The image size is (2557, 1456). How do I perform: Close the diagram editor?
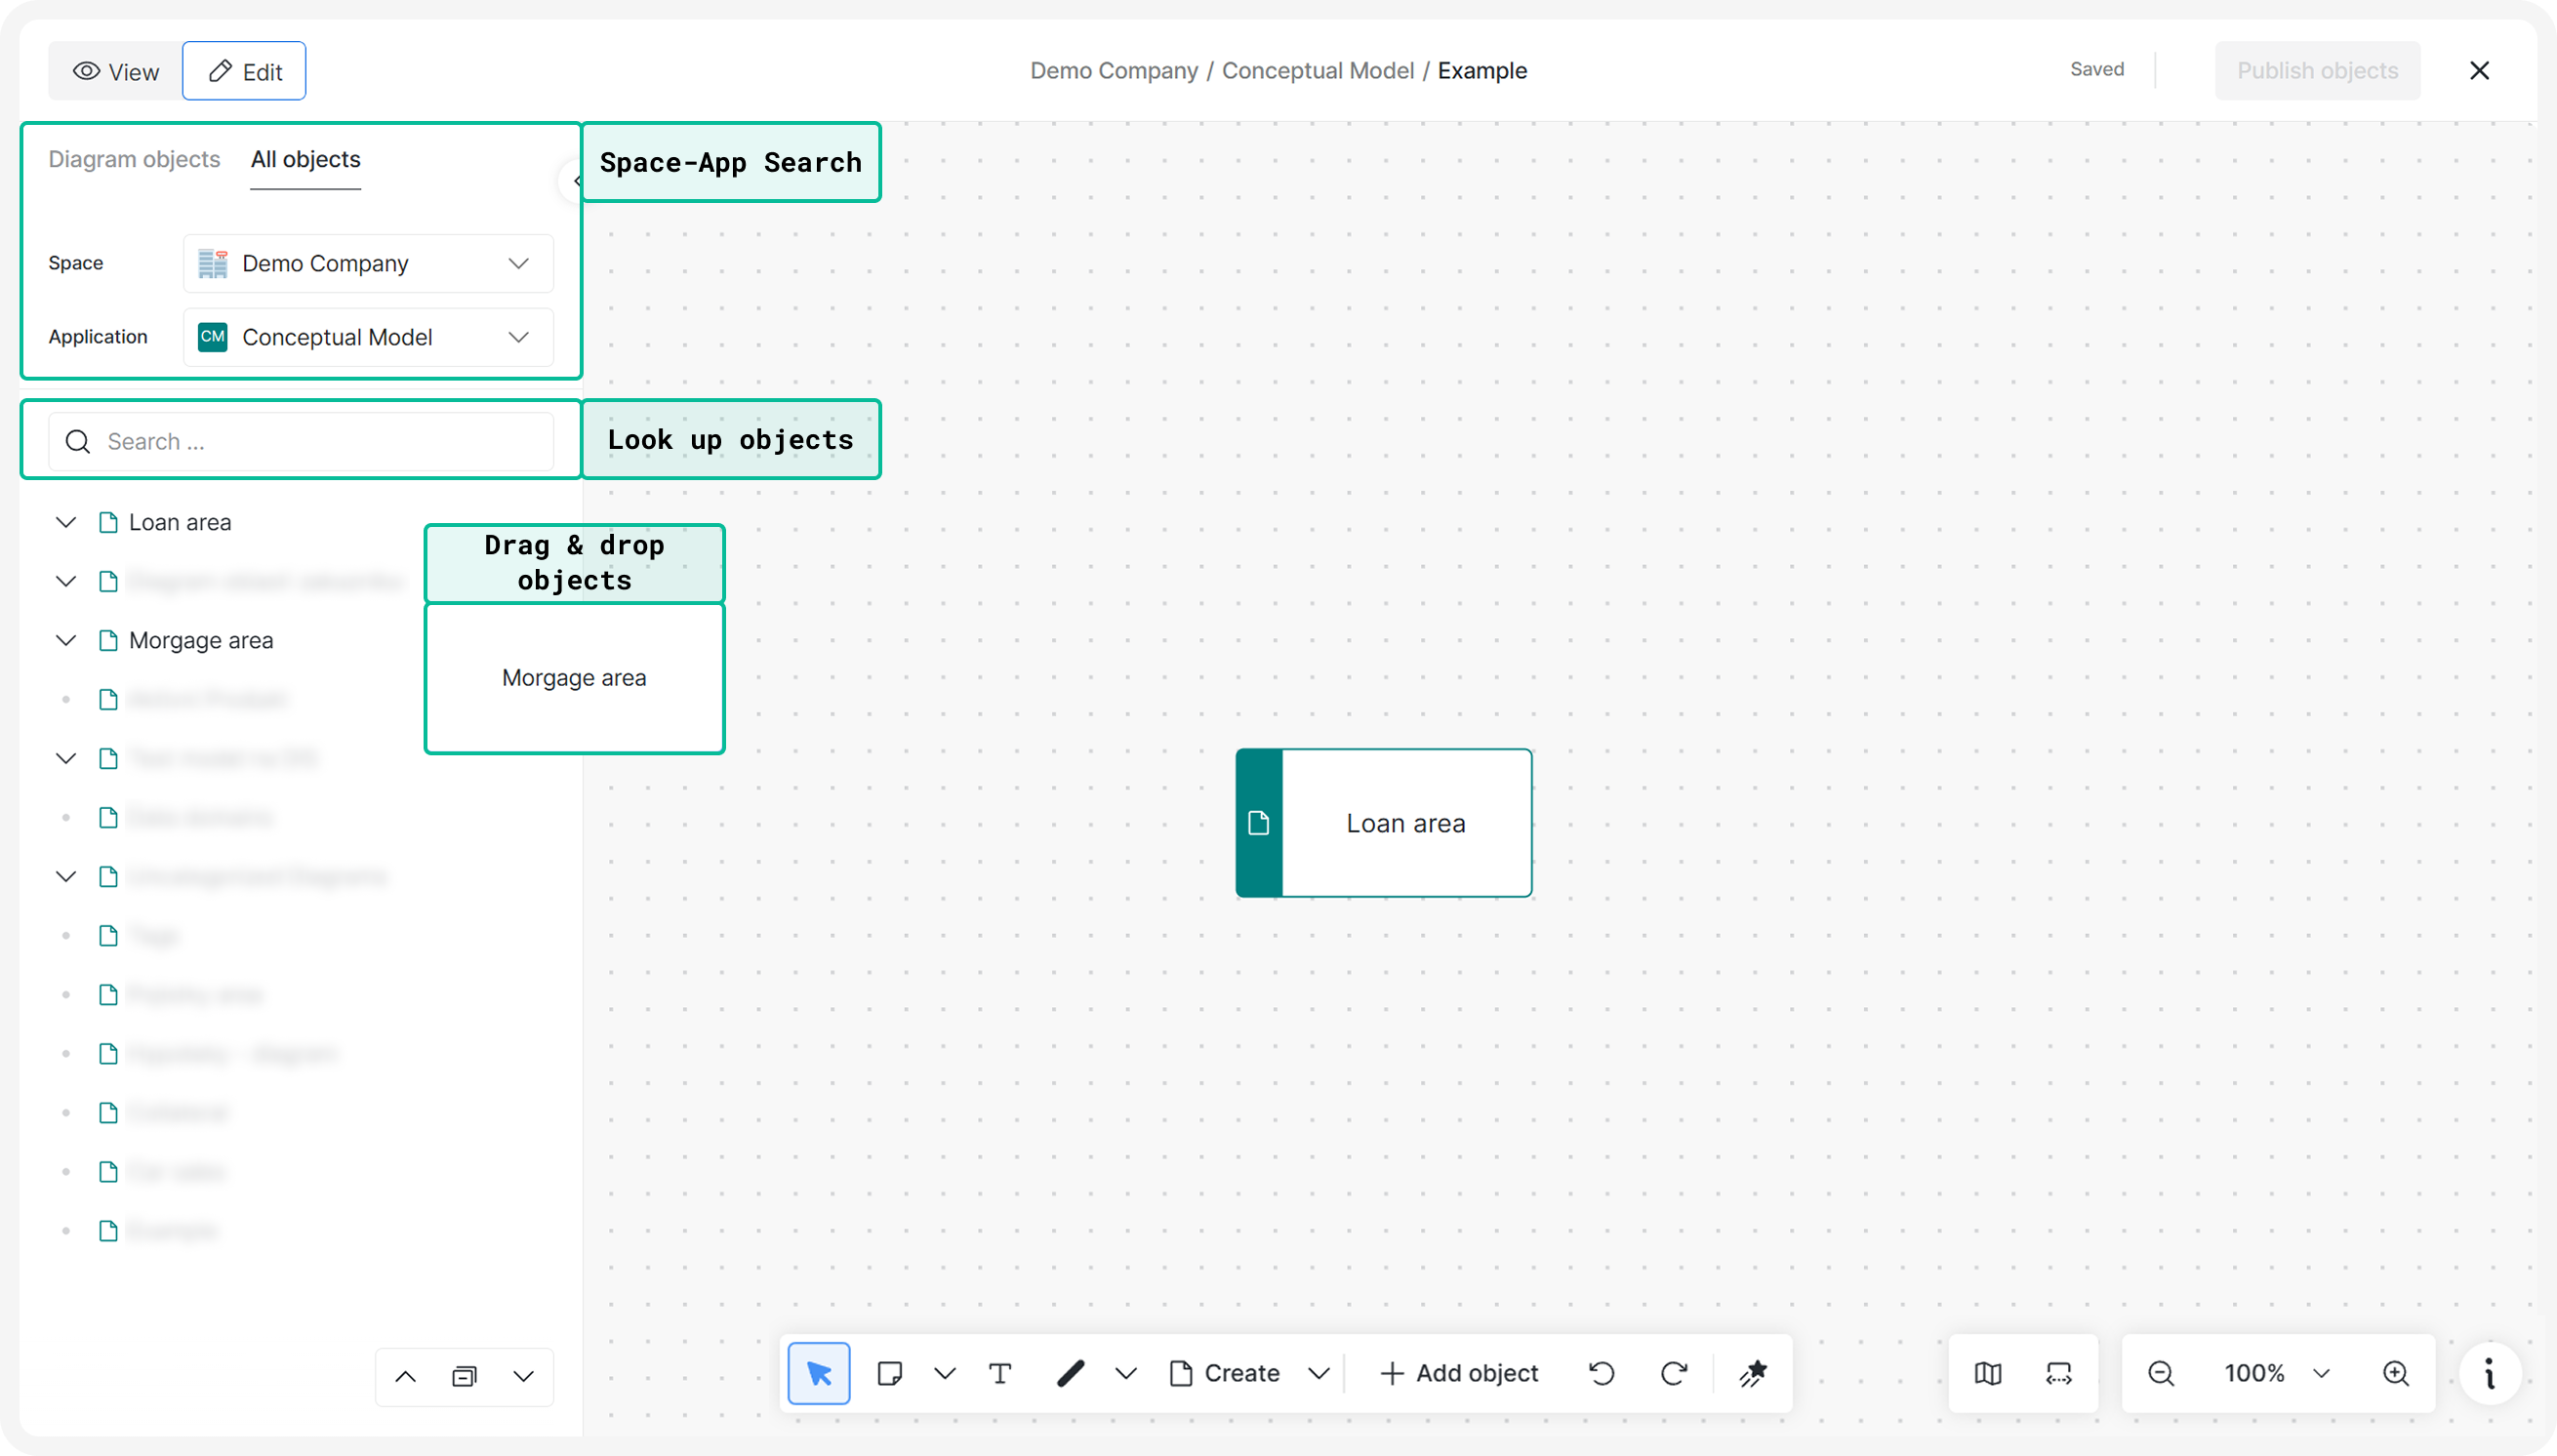(2479, 71)
